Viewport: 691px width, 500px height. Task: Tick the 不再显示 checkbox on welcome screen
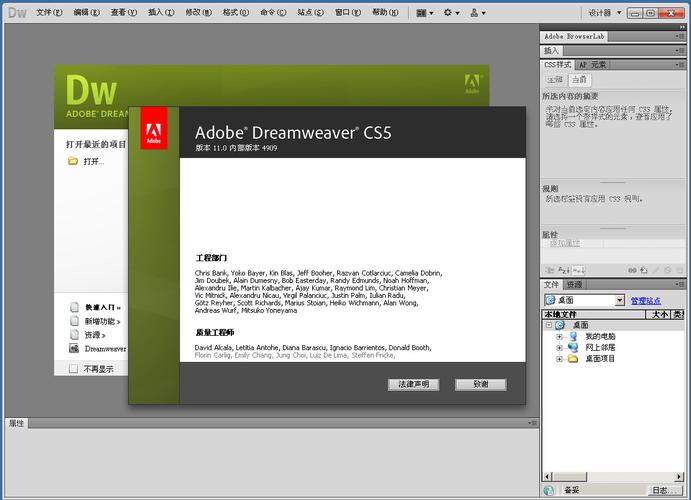(74, 369)
